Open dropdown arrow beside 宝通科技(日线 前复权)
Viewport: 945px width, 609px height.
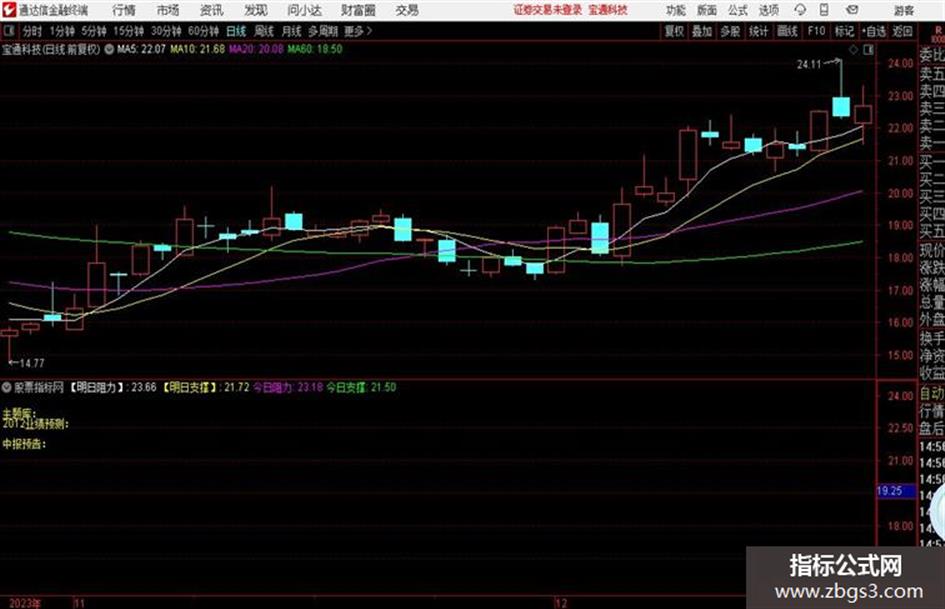109,49
